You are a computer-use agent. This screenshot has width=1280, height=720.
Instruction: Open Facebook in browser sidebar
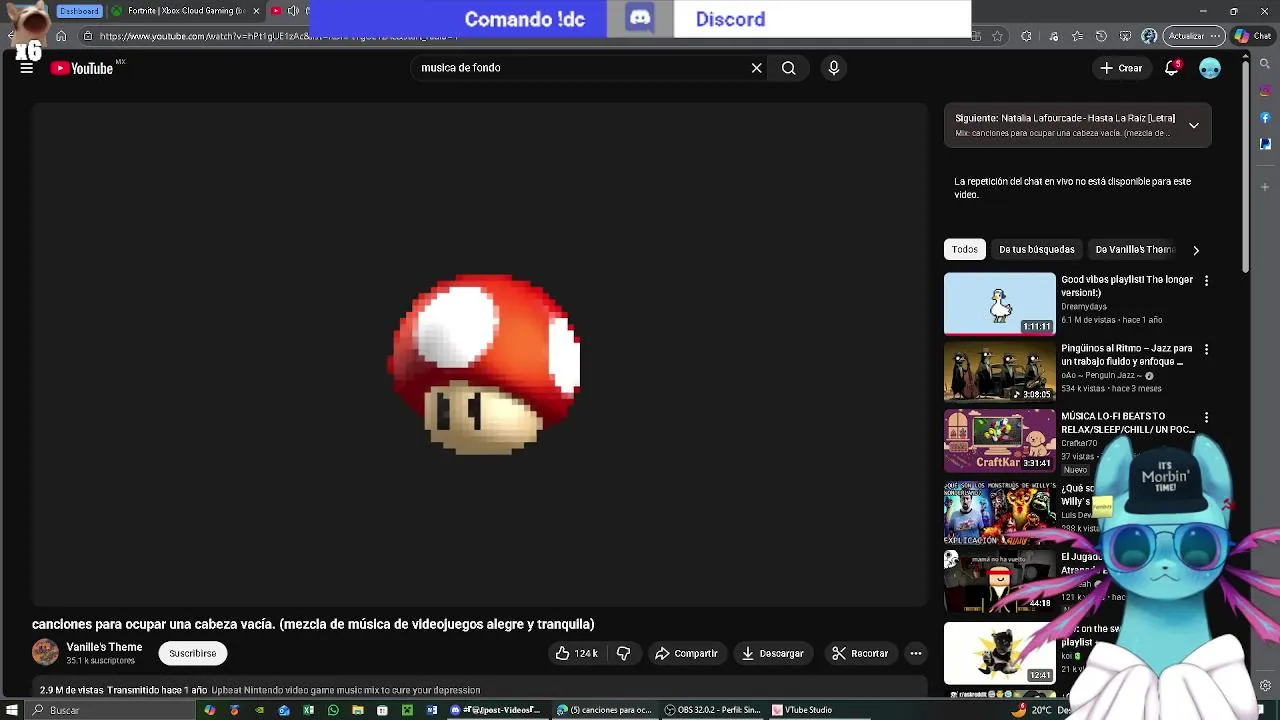click(x=1265, y=119)
